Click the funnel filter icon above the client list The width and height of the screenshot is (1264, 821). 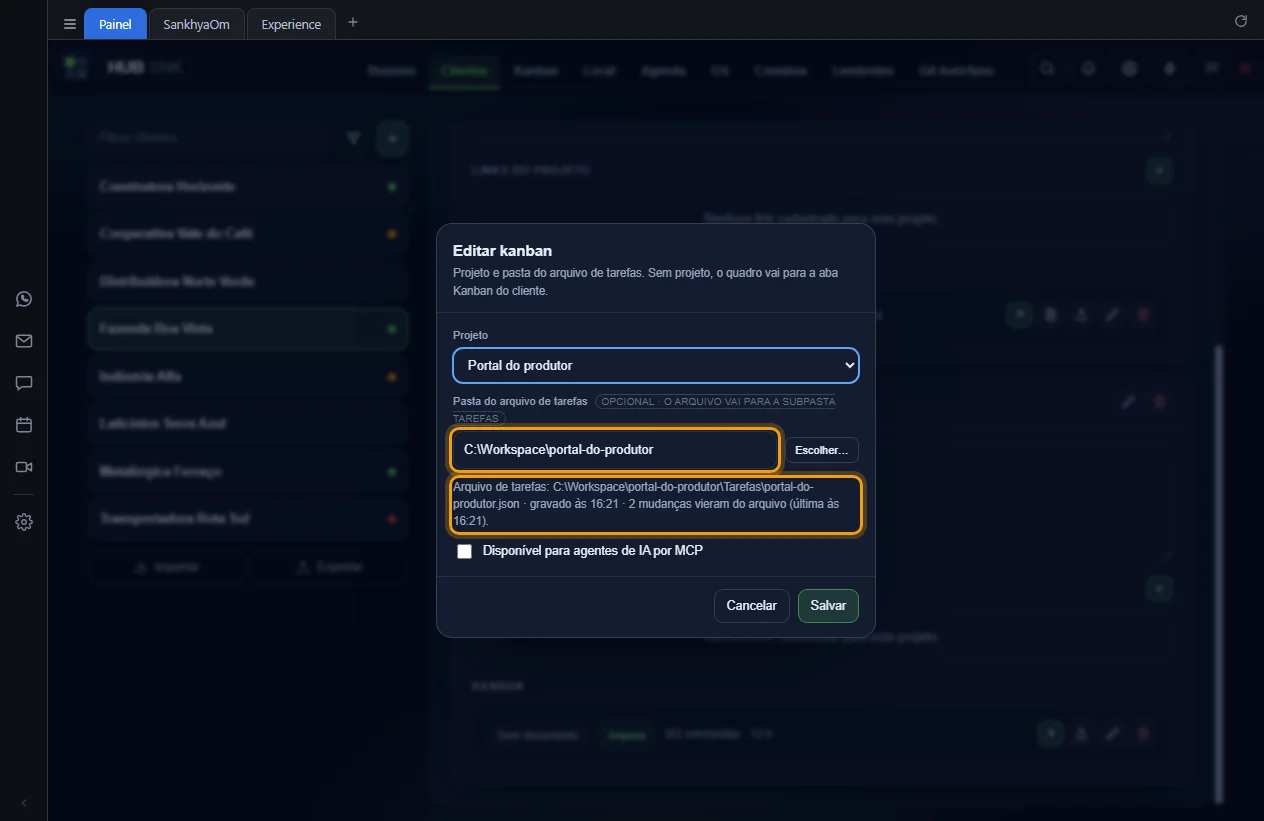pyautogui.click(x=353, y=138)
